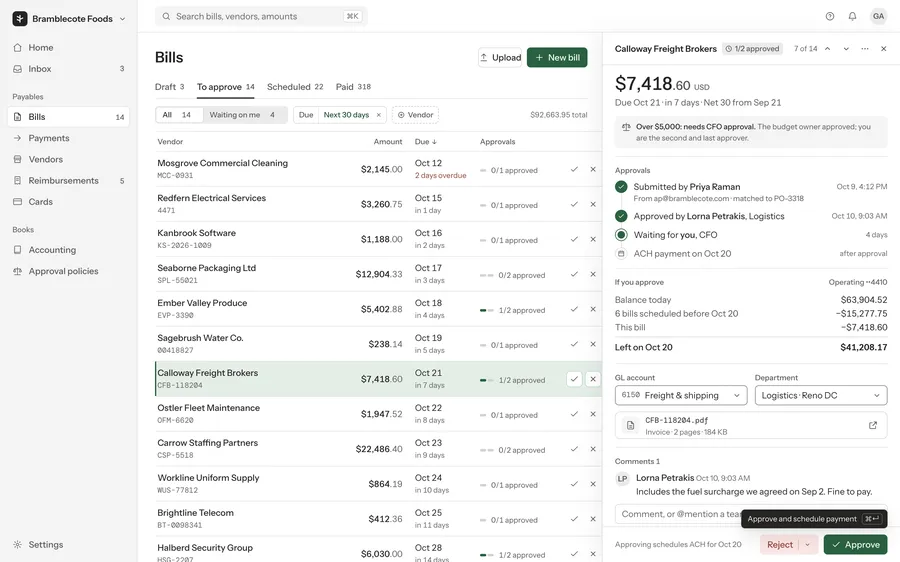This screenshot has height=562, width=900.
Task: Focus the search bills, vendors, amounts field
Action: 261,17
